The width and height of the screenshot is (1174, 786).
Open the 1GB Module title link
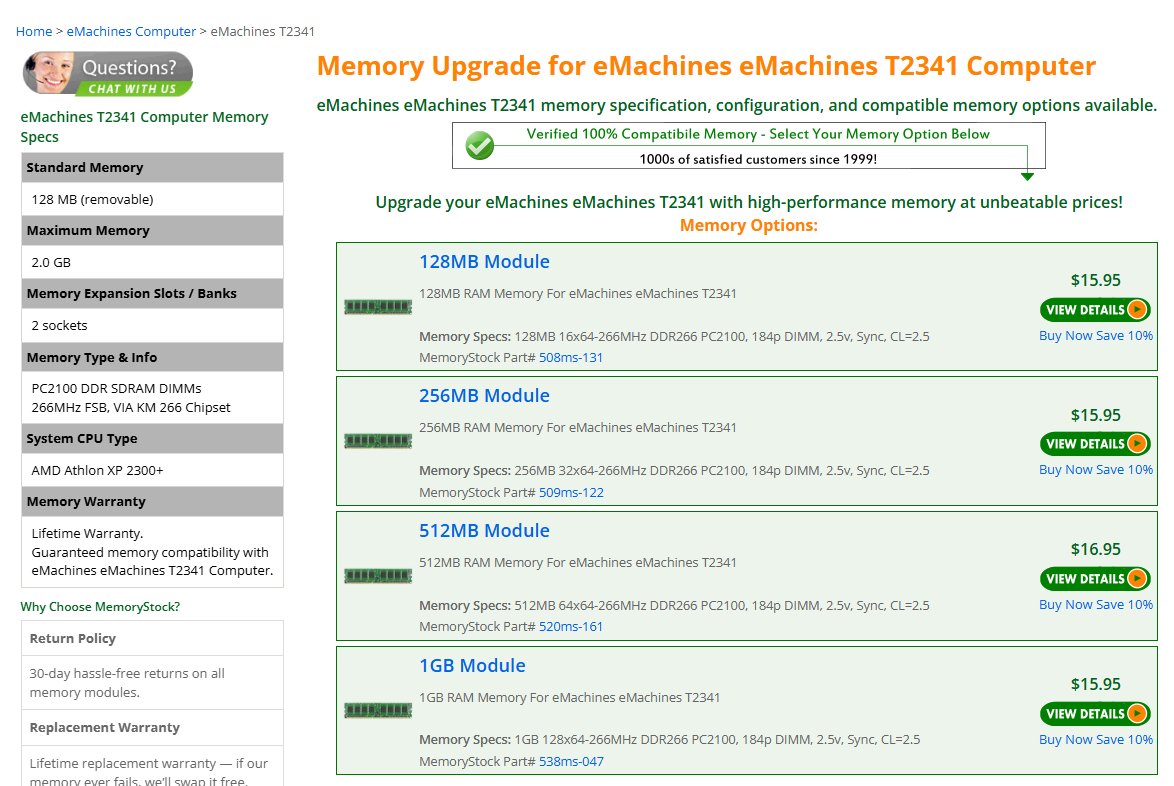(x=472, y=665)
